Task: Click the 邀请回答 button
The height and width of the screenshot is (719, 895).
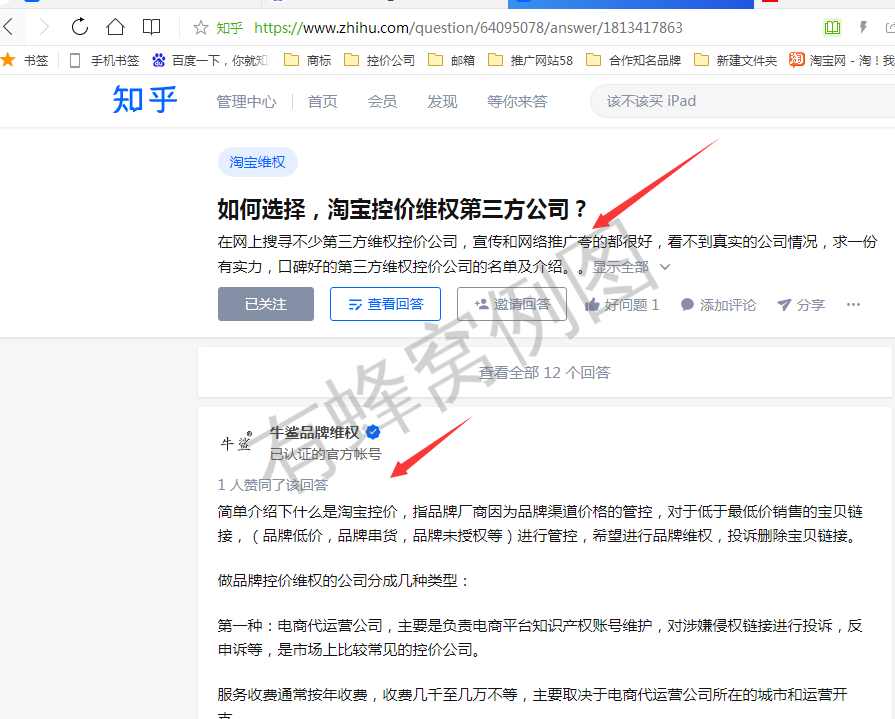Action: (x=512, y=304)
